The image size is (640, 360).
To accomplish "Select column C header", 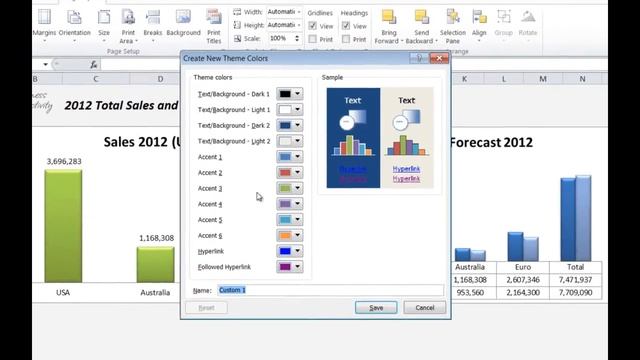I will click(x=96, y=79).
